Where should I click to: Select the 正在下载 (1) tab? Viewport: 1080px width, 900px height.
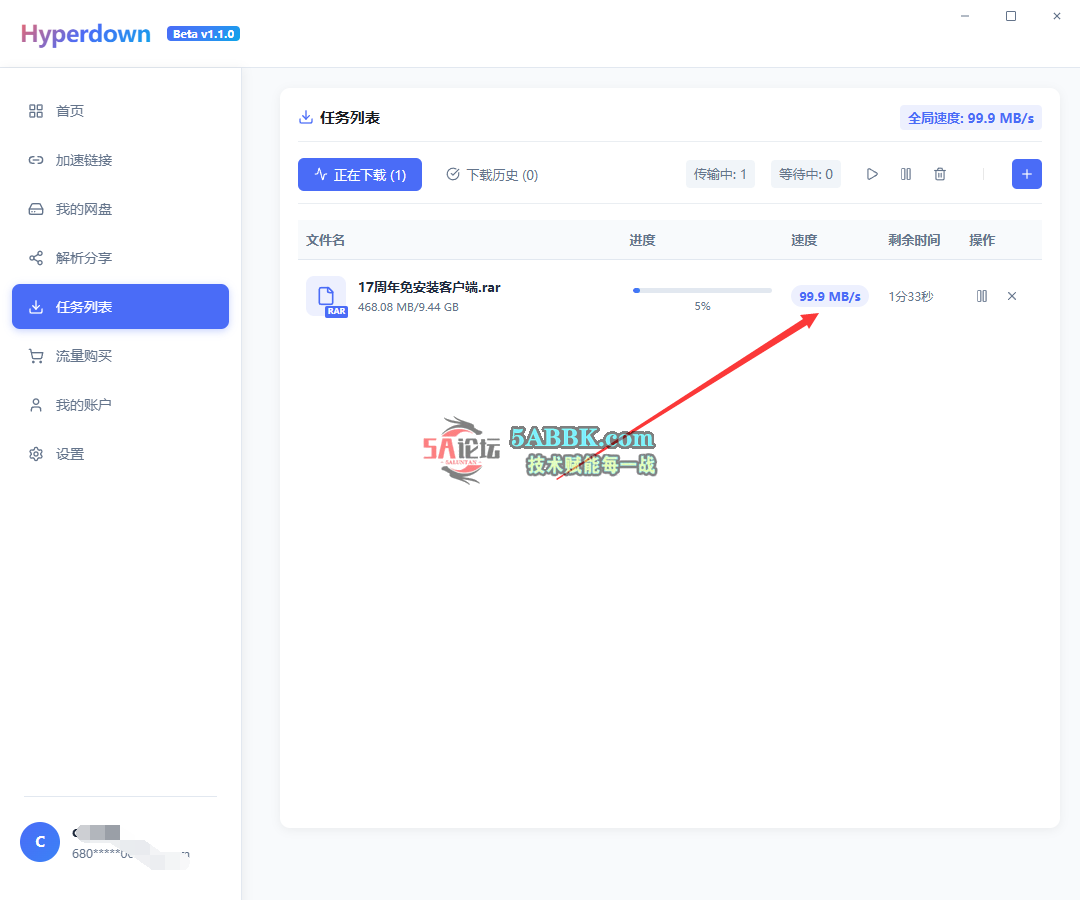click(x=360, y=175)
